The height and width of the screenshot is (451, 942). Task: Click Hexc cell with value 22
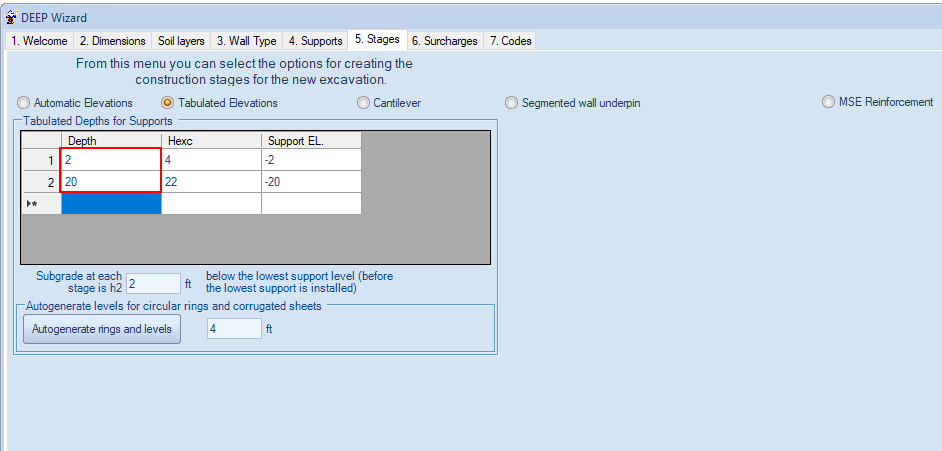pyautogui.click(x=211, y=182)
